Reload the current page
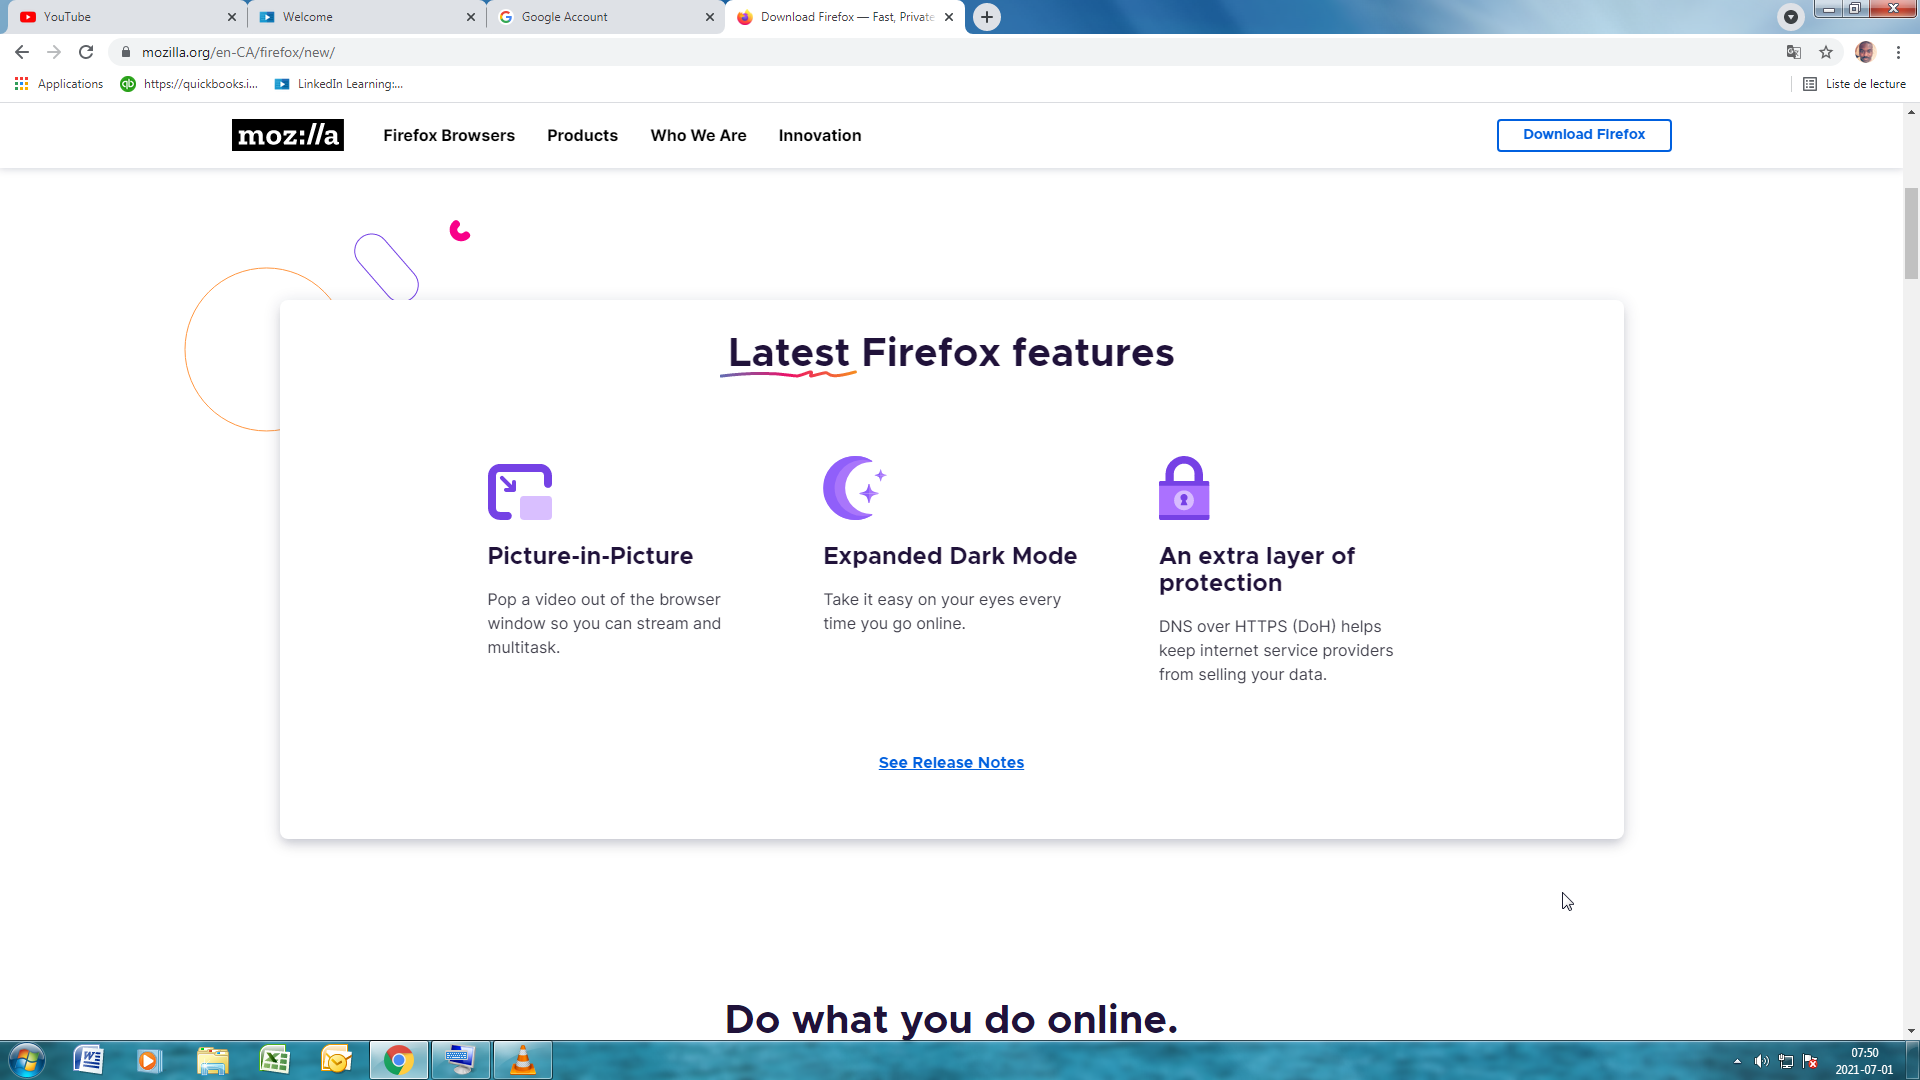This screenshot has width=1920, height=1080. point(86,52)
